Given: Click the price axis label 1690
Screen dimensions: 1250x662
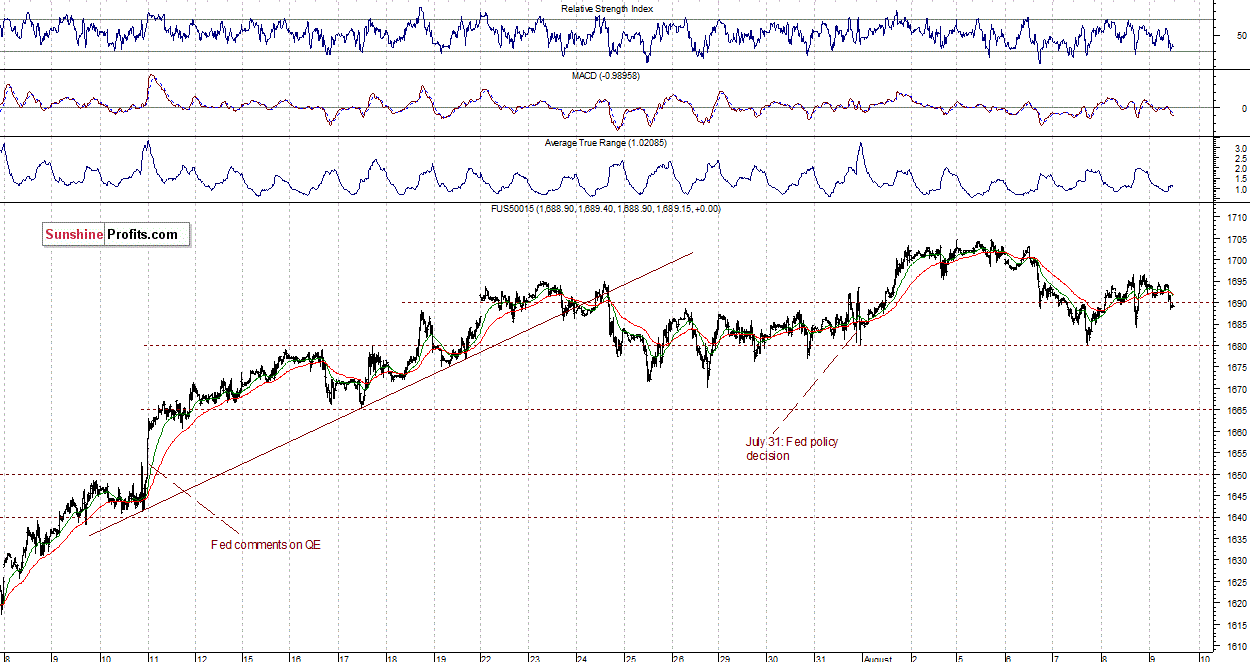Looking at the screenshot, I should pyautogui.click(x=1237, y=304).
